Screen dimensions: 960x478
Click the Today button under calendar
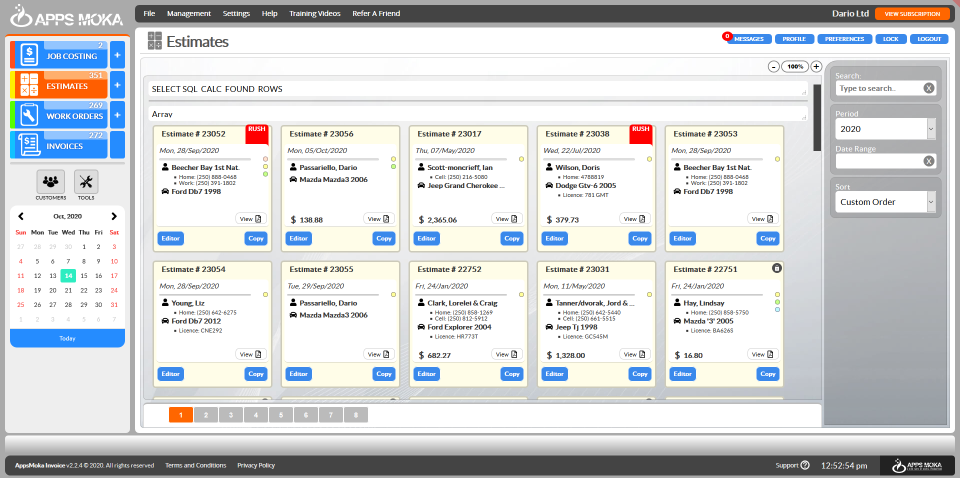pos(67,338)
